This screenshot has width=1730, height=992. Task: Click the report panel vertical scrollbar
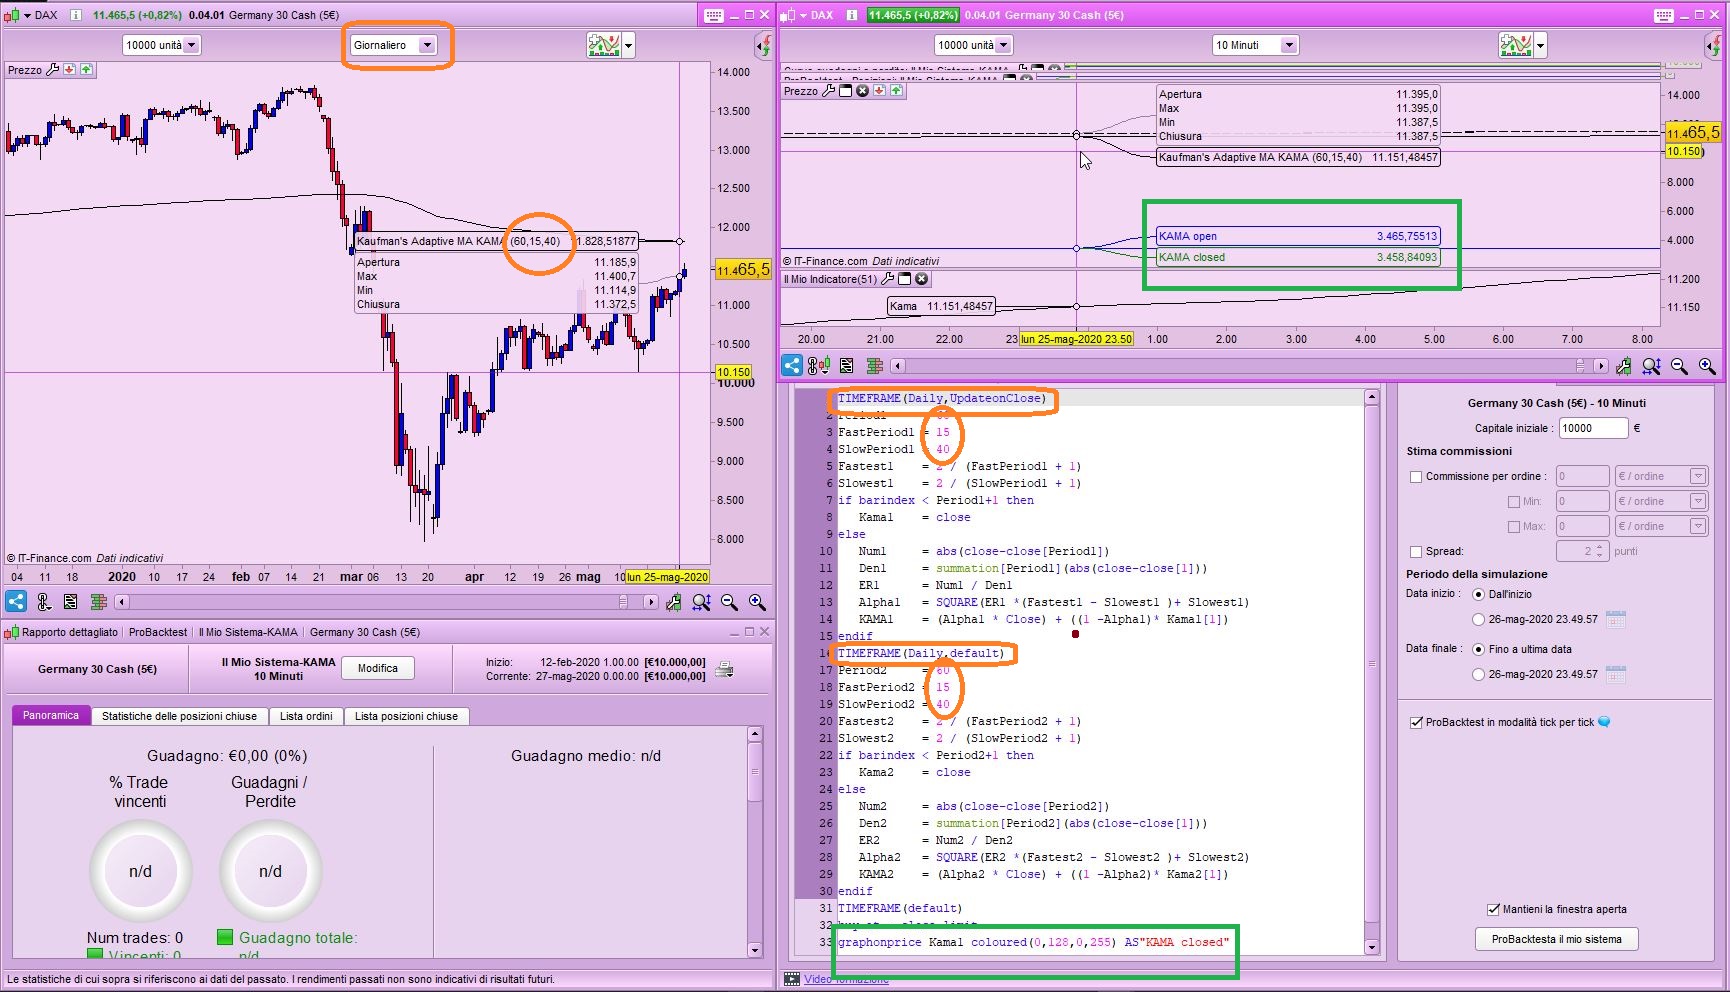click(x=755, y=843)
